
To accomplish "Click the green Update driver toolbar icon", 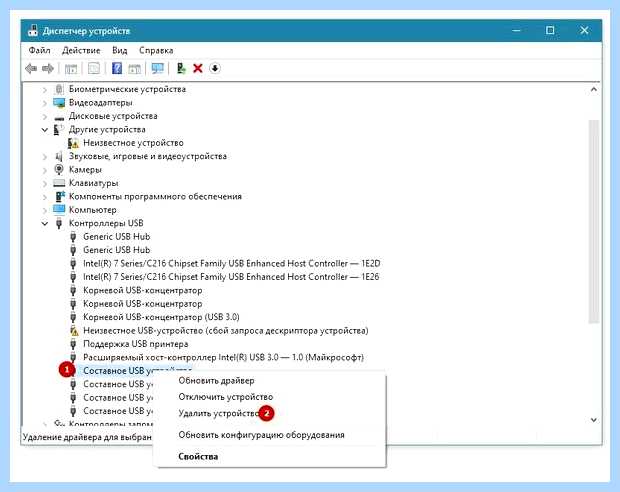I will tap(181, 68).
